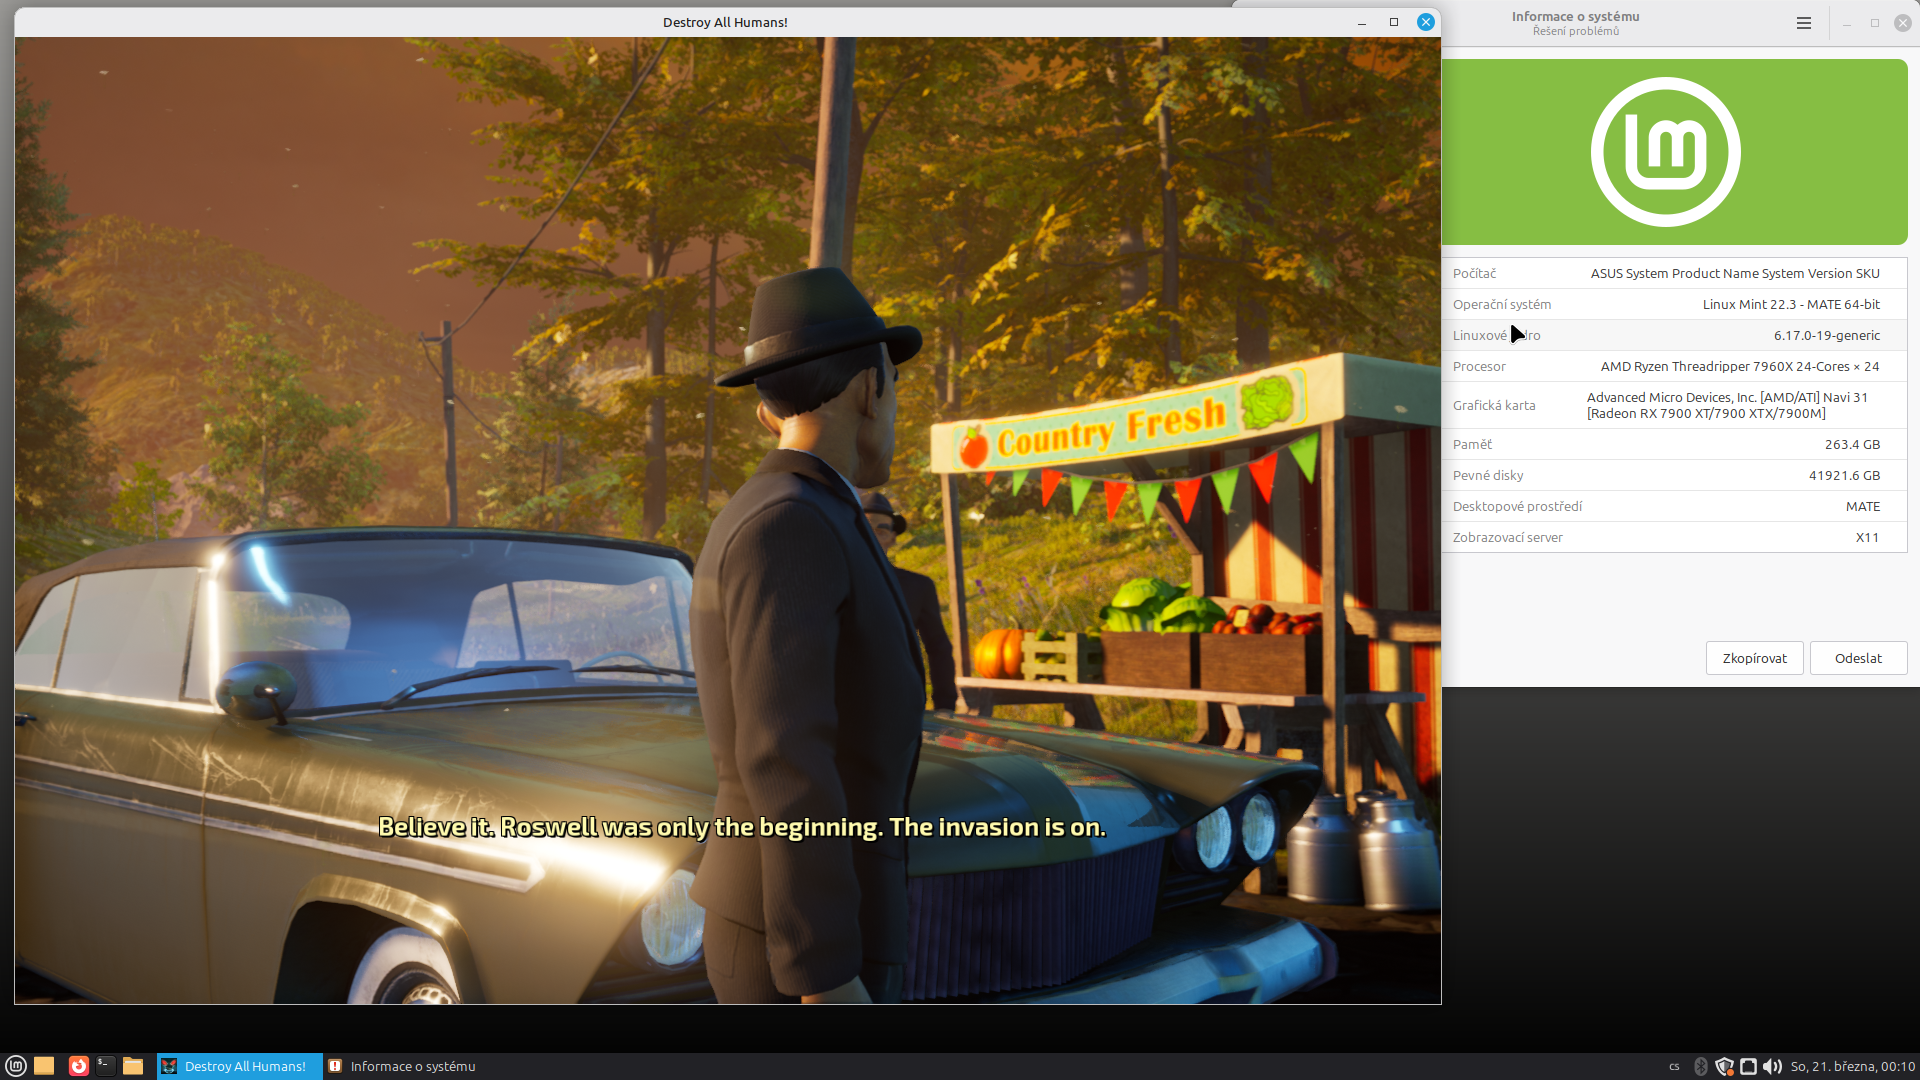Image resolution: width=1920 pixels, height=1080 pixels.
Task: Click the Bluetooth tray icon
Action: coord(1700,1066)
